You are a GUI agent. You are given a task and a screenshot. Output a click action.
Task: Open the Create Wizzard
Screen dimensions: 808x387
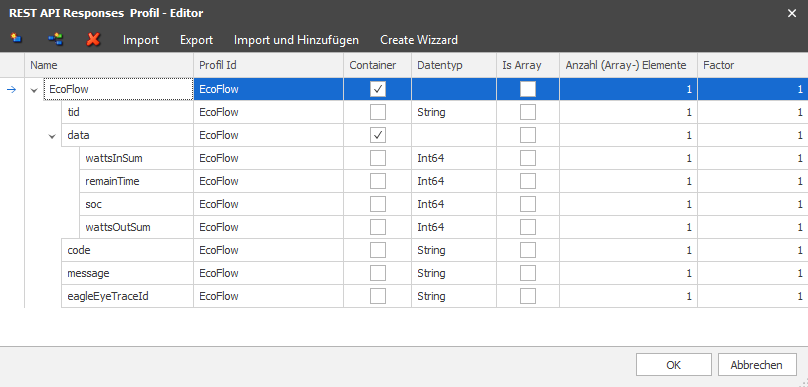click(419, 40)
